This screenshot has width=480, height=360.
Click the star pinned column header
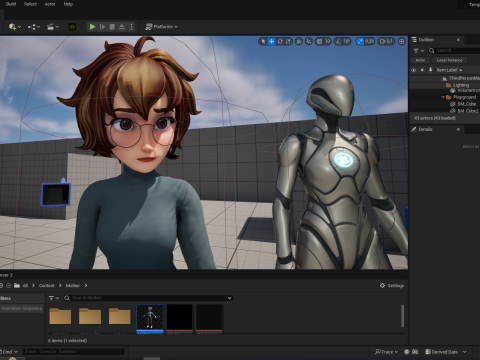422,70
